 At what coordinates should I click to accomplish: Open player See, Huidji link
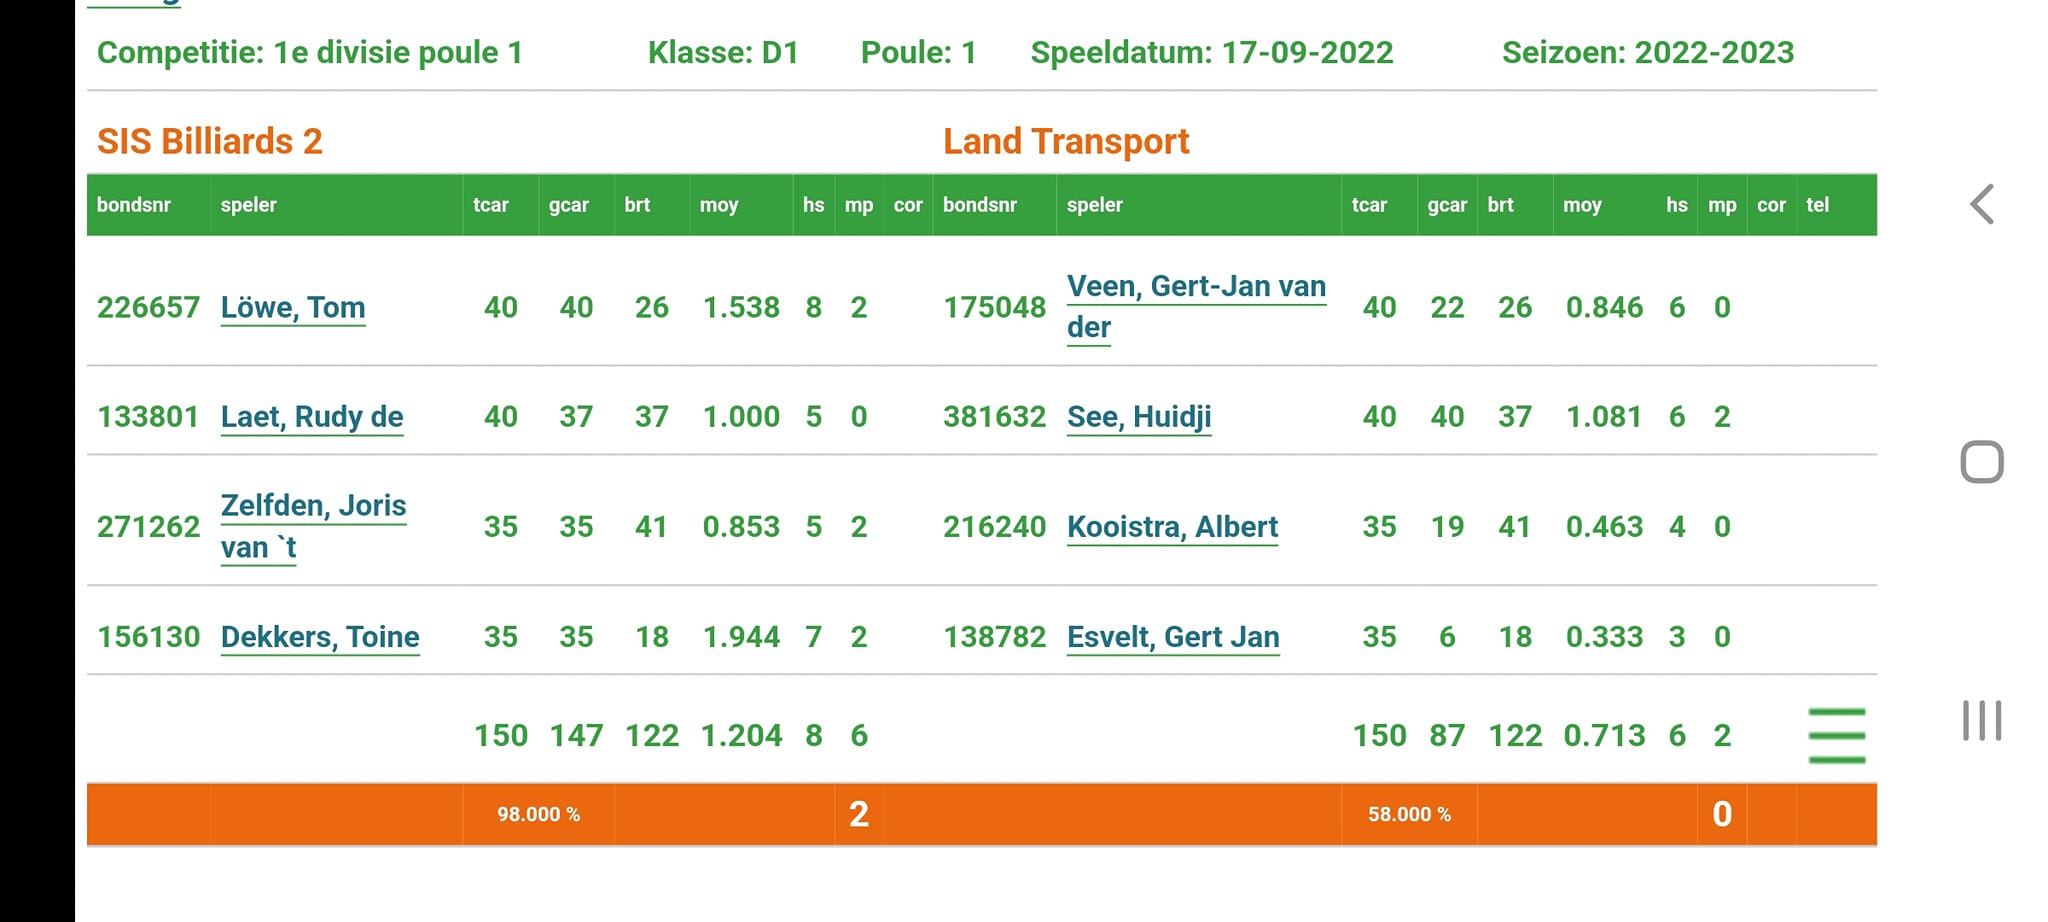[x=1139, y=416]
